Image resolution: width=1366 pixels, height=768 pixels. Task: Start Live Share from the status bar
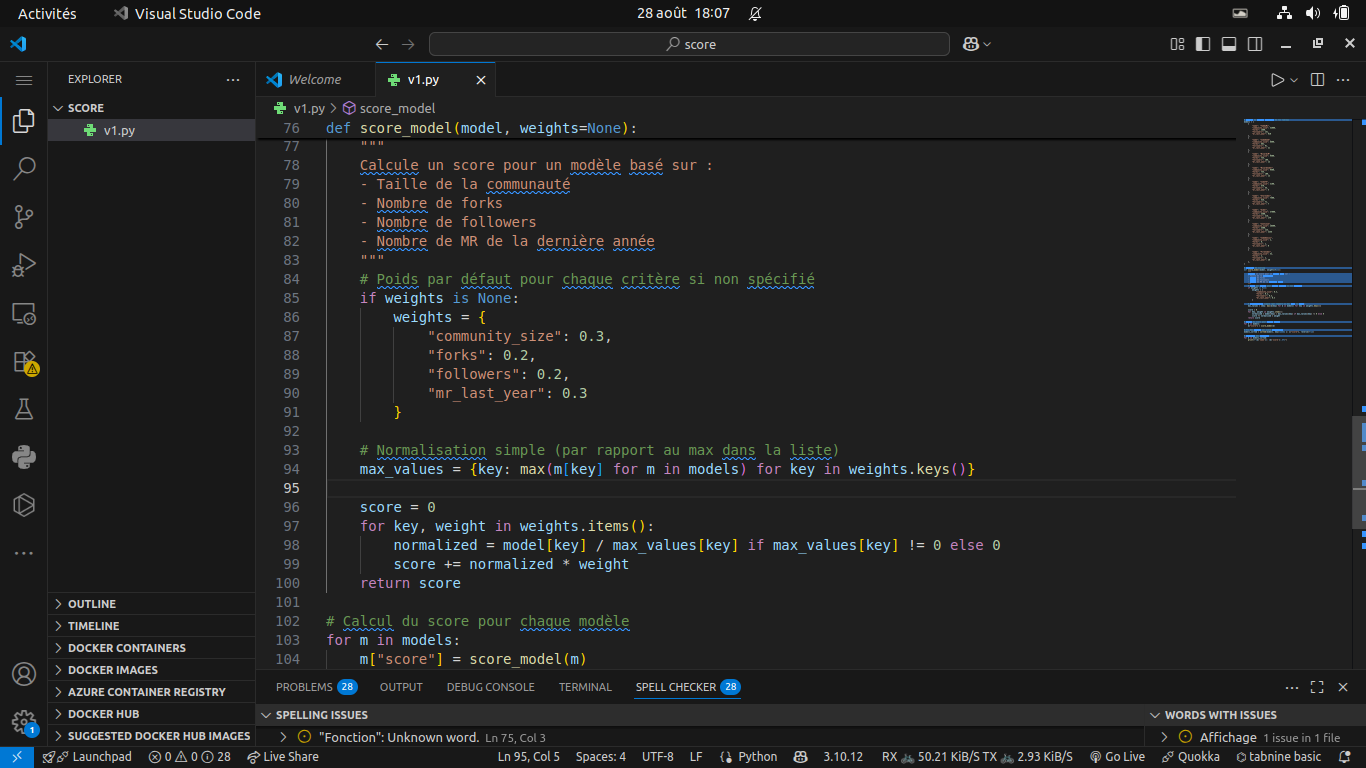point(283,757)
